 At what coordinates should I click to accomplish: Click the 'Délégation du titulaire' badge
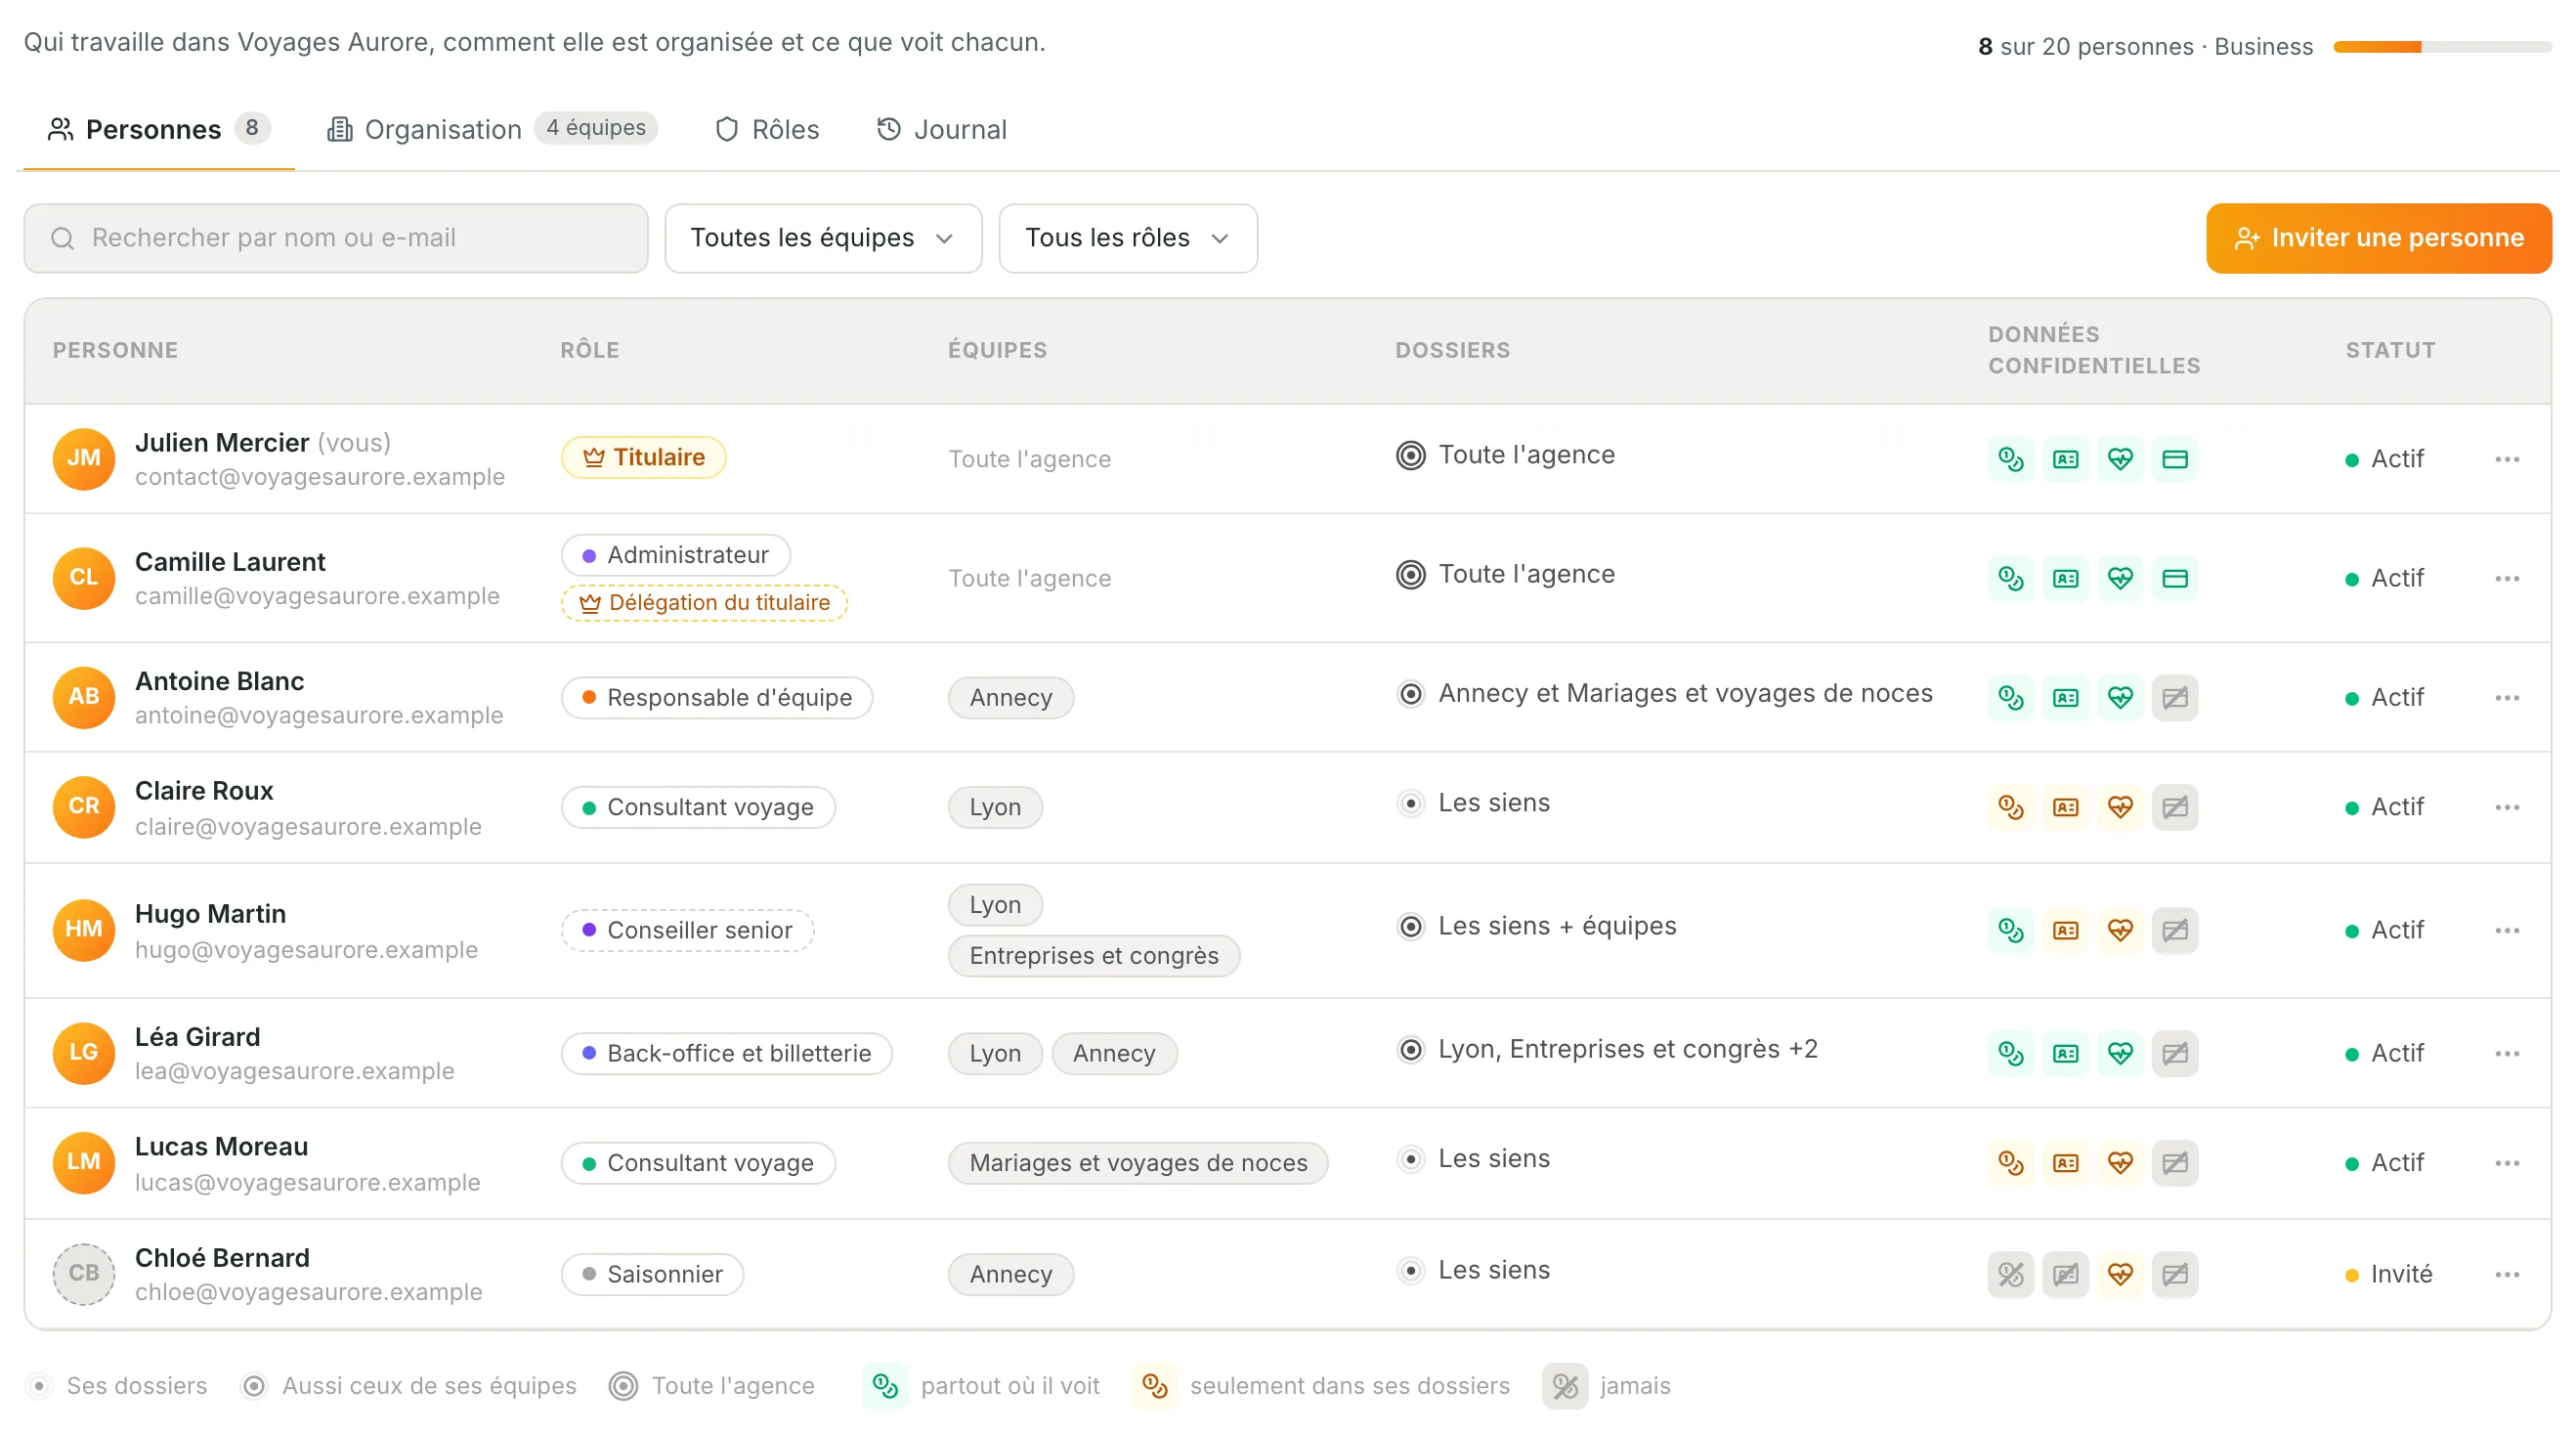(705, 603)
